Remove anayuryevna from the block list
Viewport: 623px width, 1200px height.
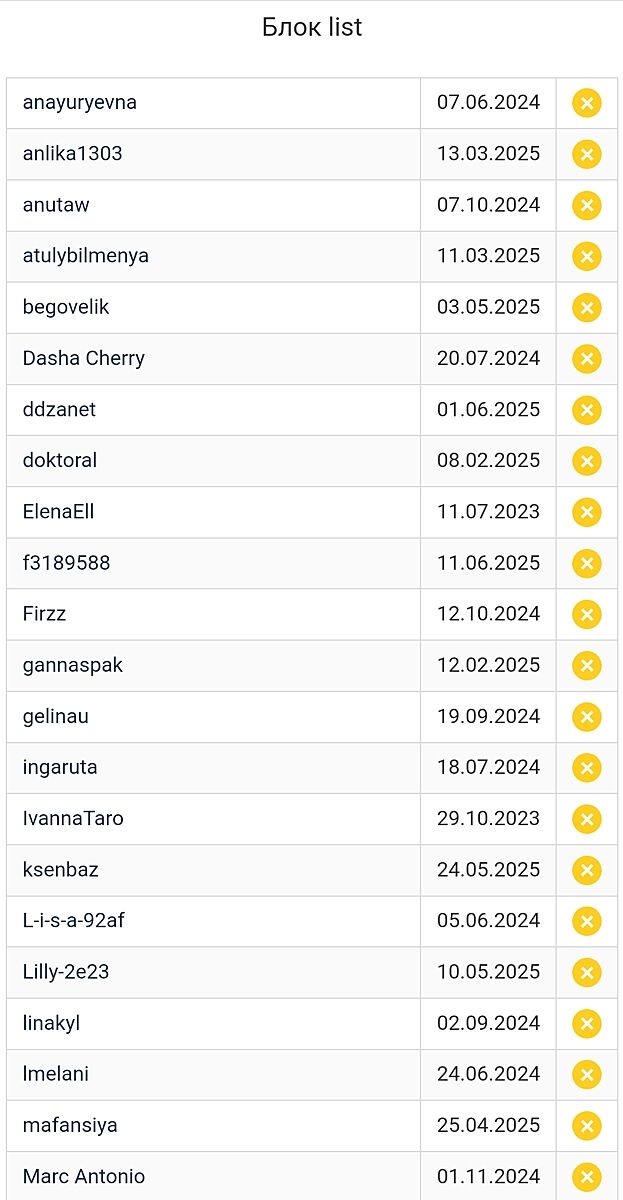click(x=587, y=103)
